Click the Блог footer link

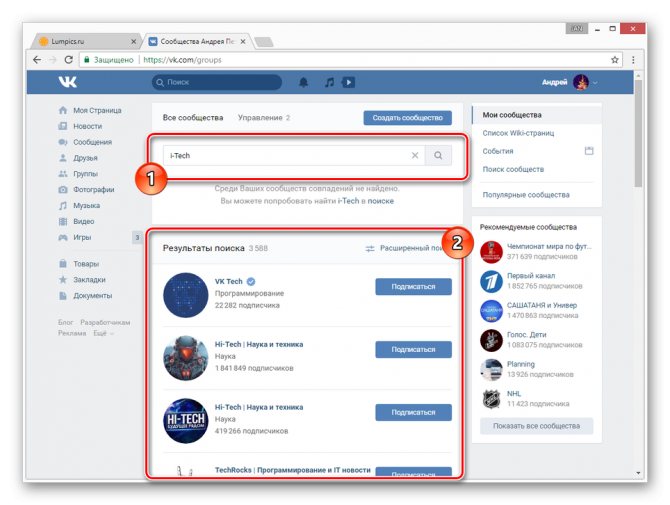click(x=65, y=322)
